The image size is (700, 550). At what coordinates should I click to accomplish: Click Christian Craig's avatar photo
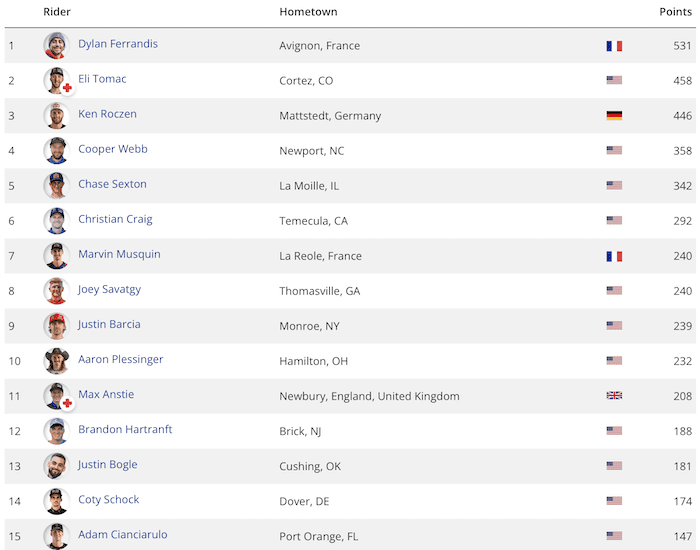pos(57,221)
